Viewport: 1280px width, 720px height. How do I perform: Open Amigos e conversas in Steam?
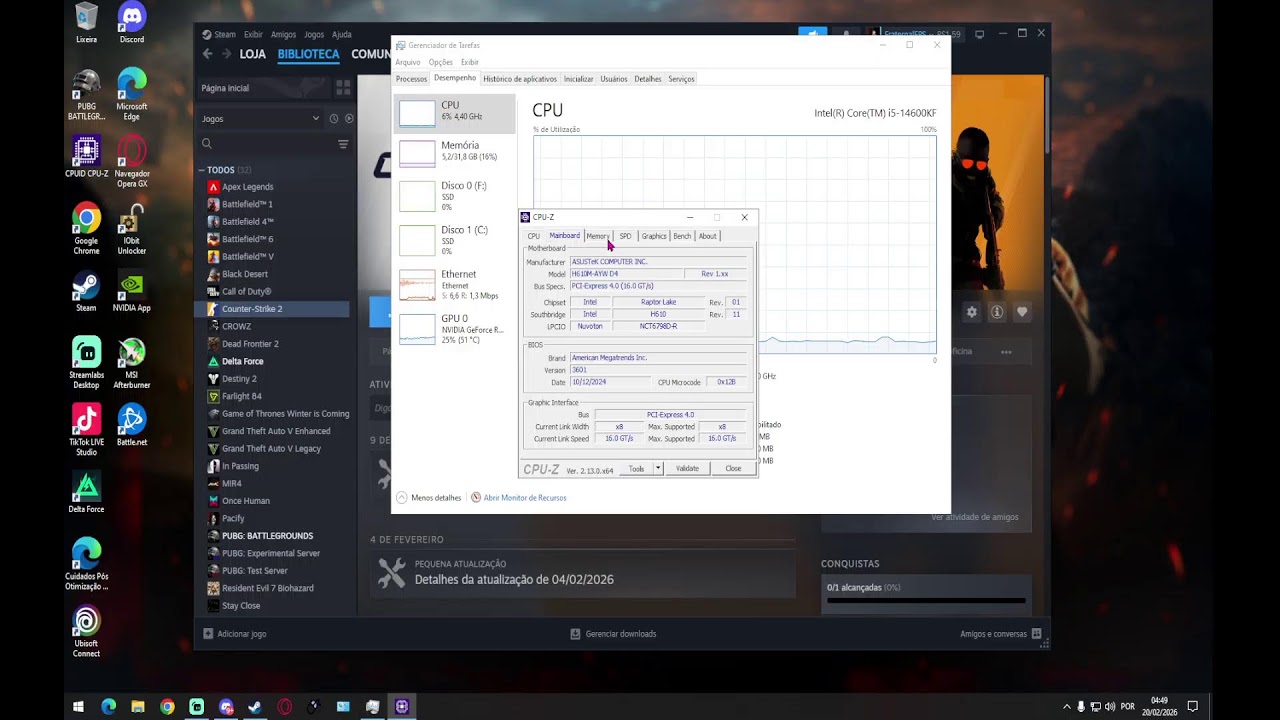pyautogui.click(x=1001, y=633)
